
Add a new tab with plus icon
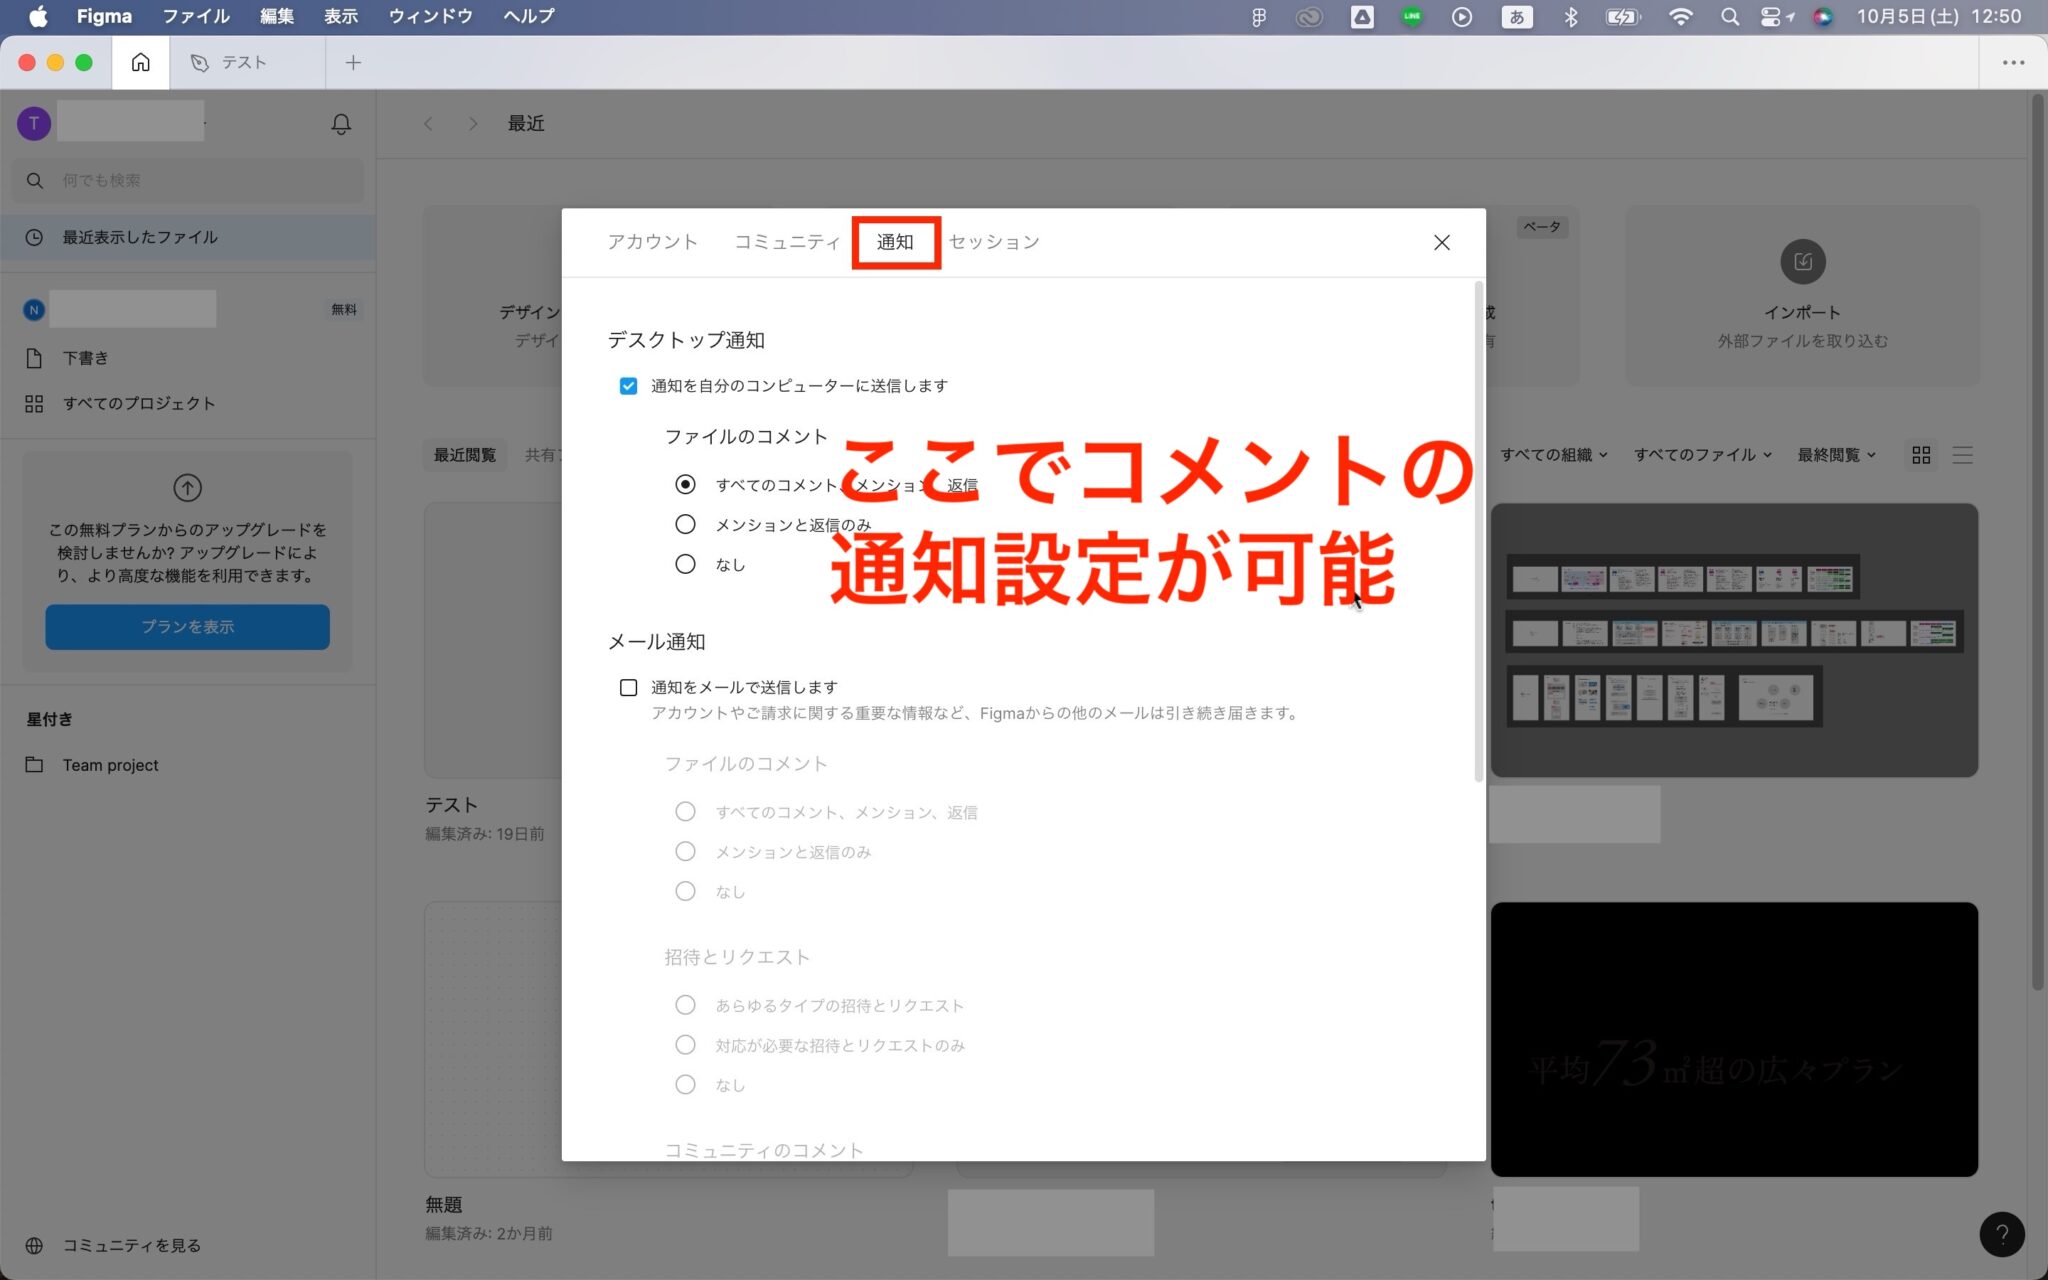[x=353, y=62]
